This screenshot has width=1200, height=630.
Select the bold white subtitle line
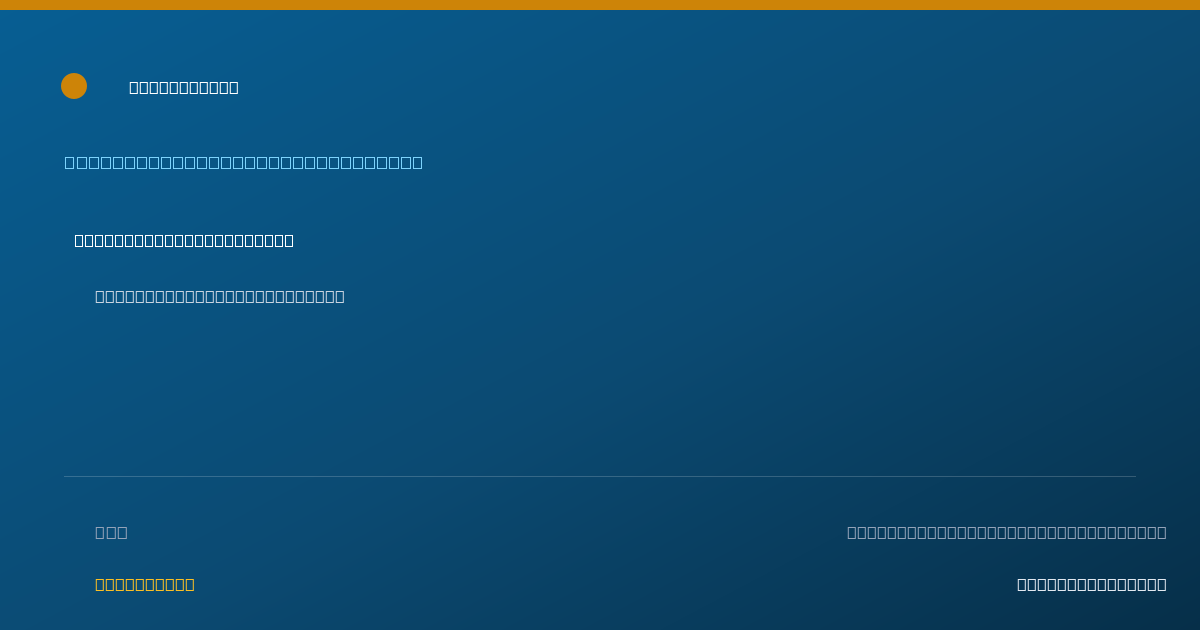[x=184, y=240]
